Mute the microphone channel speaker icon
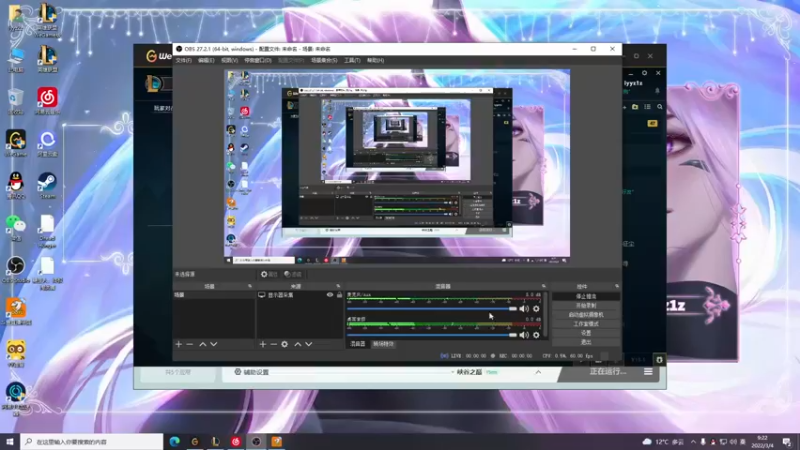This screenshot has height=450, width=800. tap(524, 309)
